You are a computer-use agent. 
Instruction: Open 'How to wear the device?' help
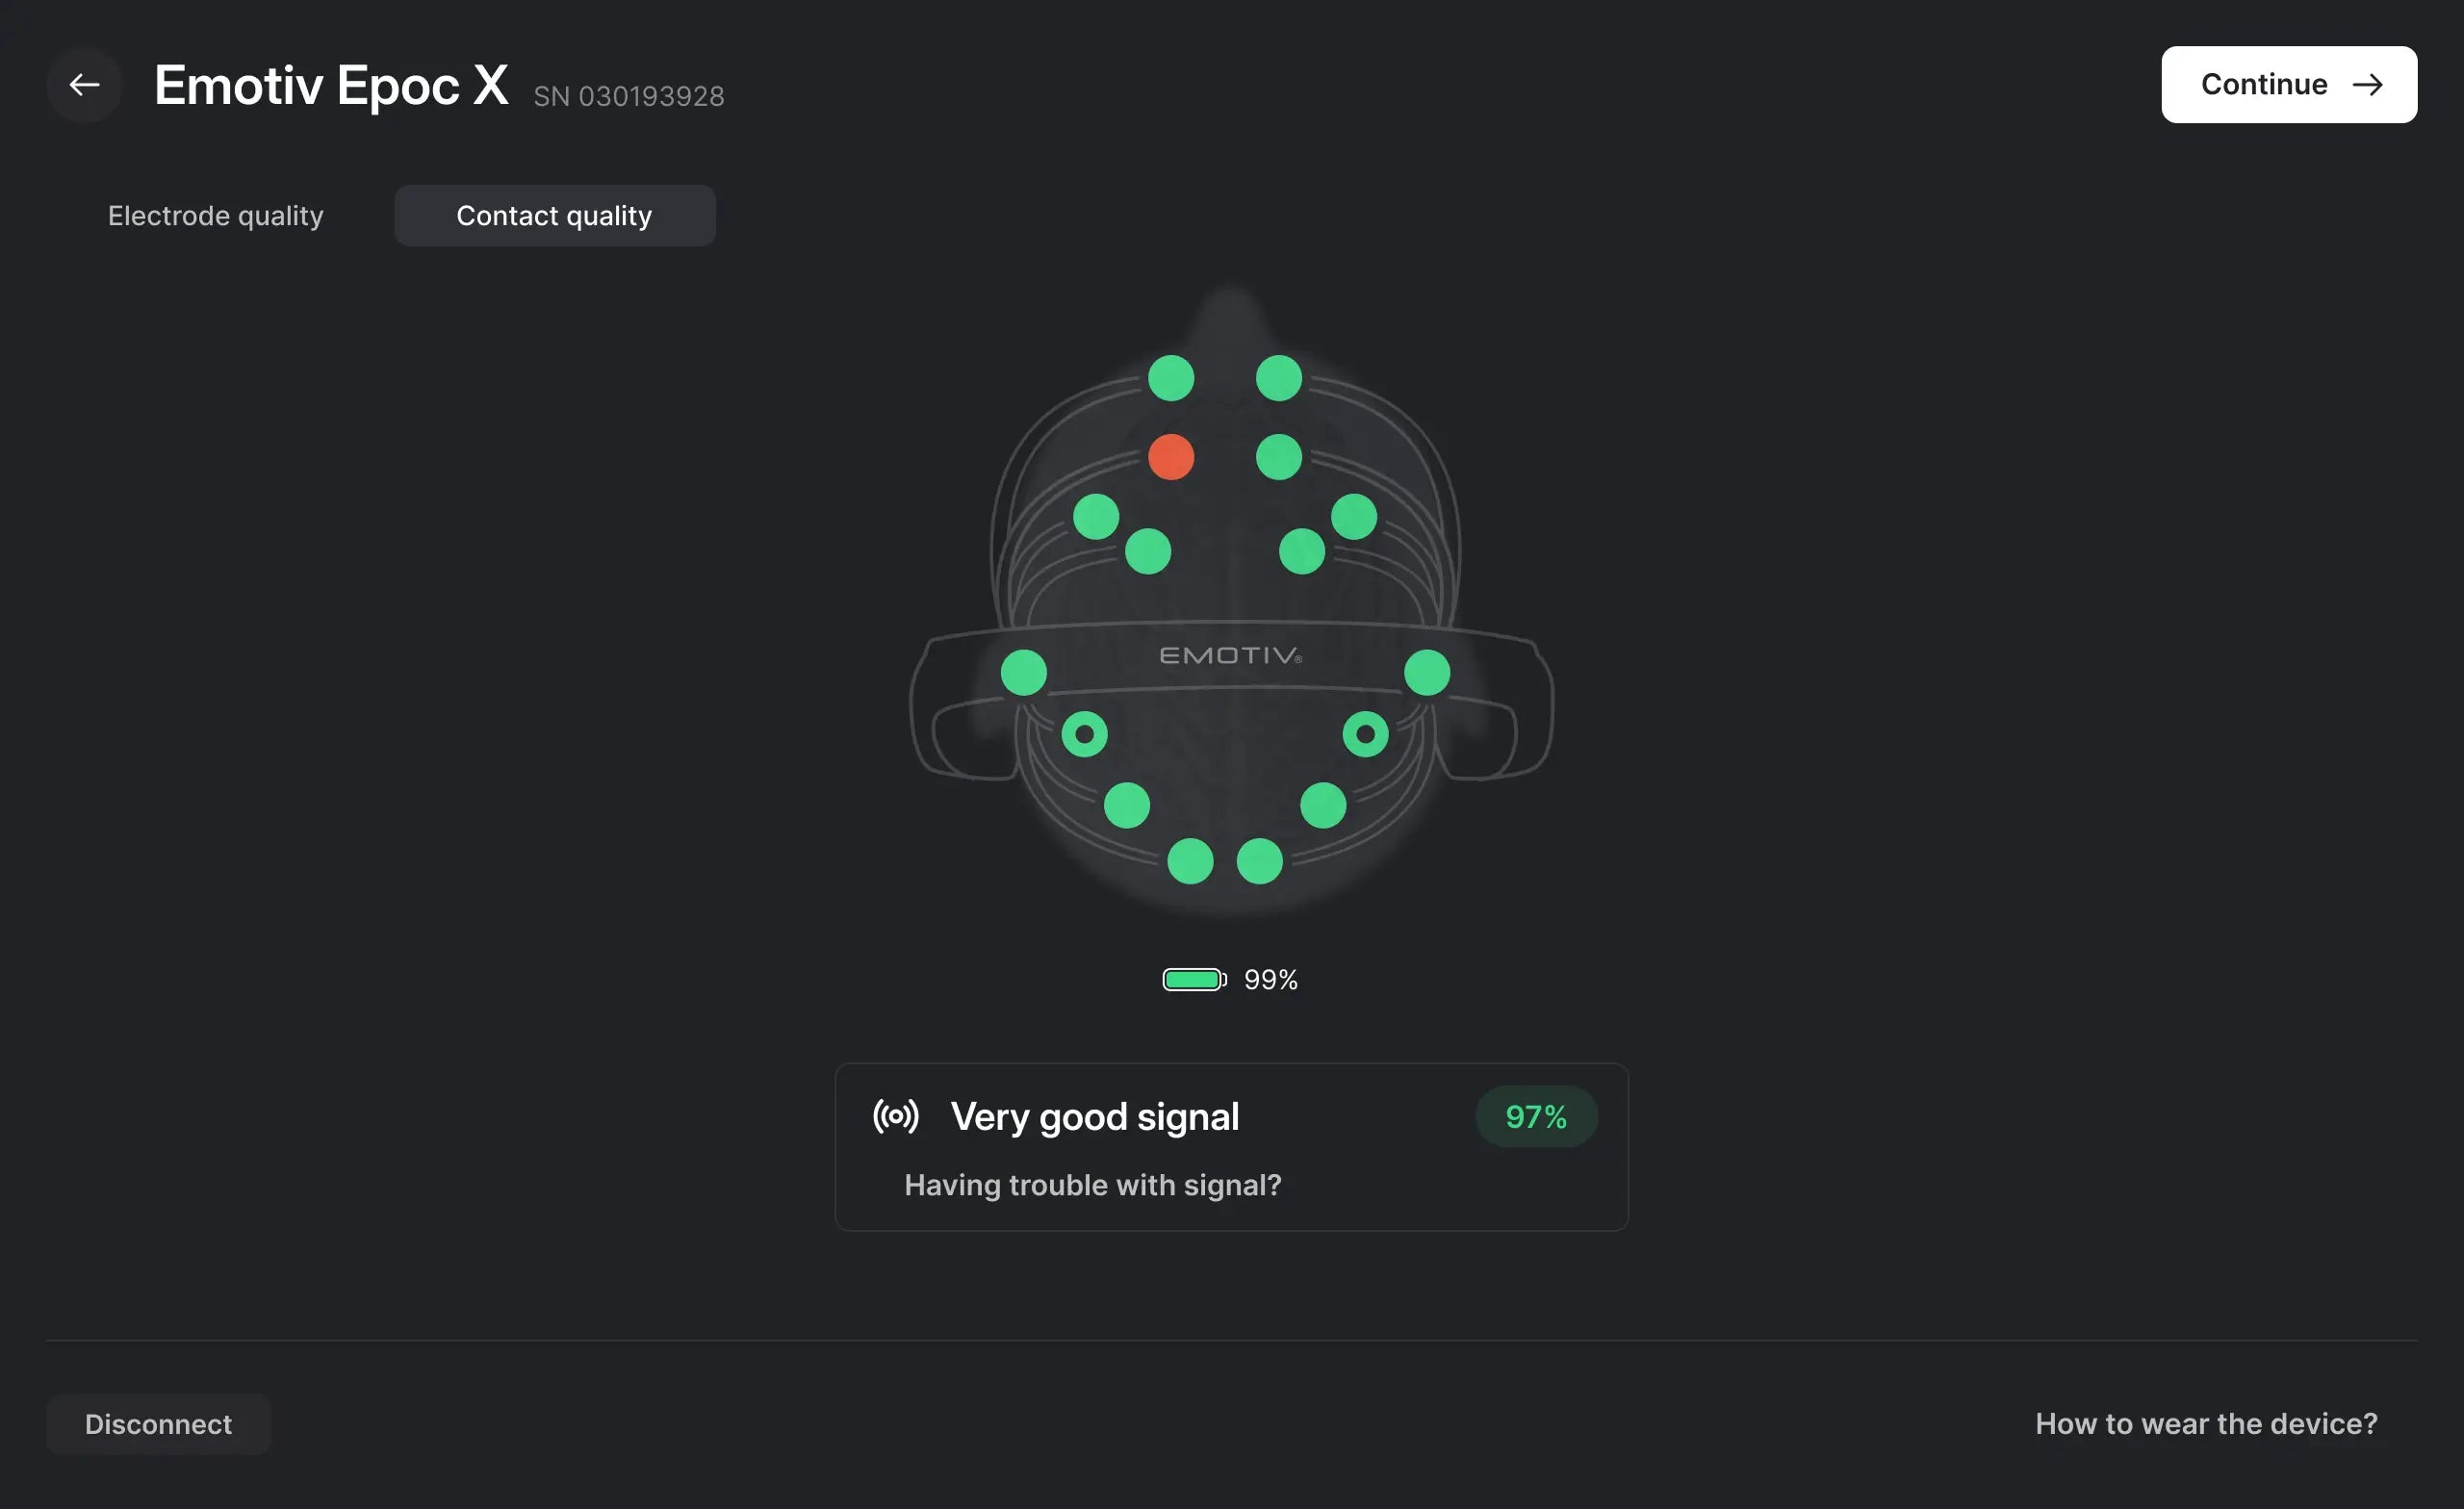click(x=2206, y=1424)
